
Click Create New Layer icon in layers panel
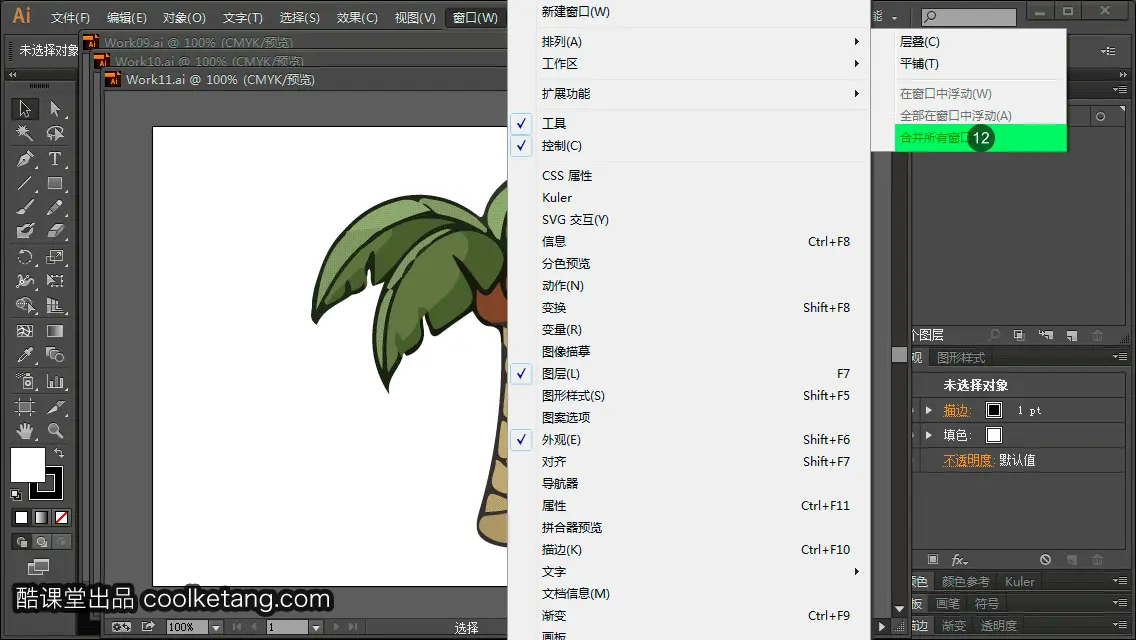(1072, 335)
